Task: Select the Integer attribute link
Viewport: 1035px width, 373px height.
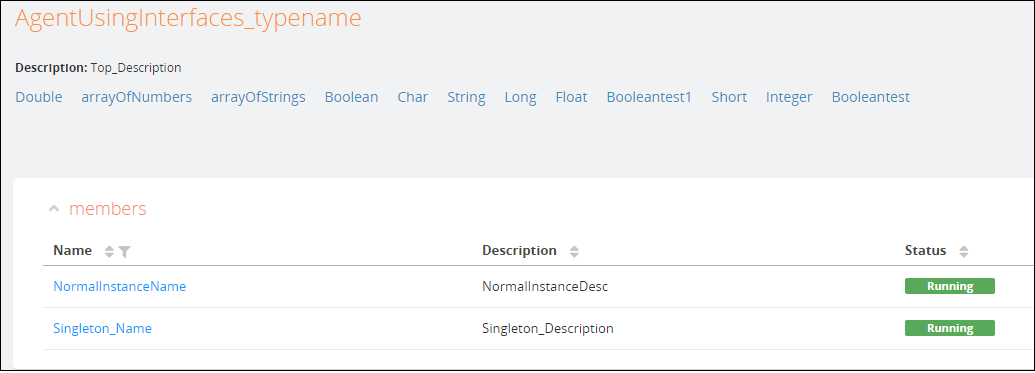Action: pyautogui.click(x=789, y=97)
